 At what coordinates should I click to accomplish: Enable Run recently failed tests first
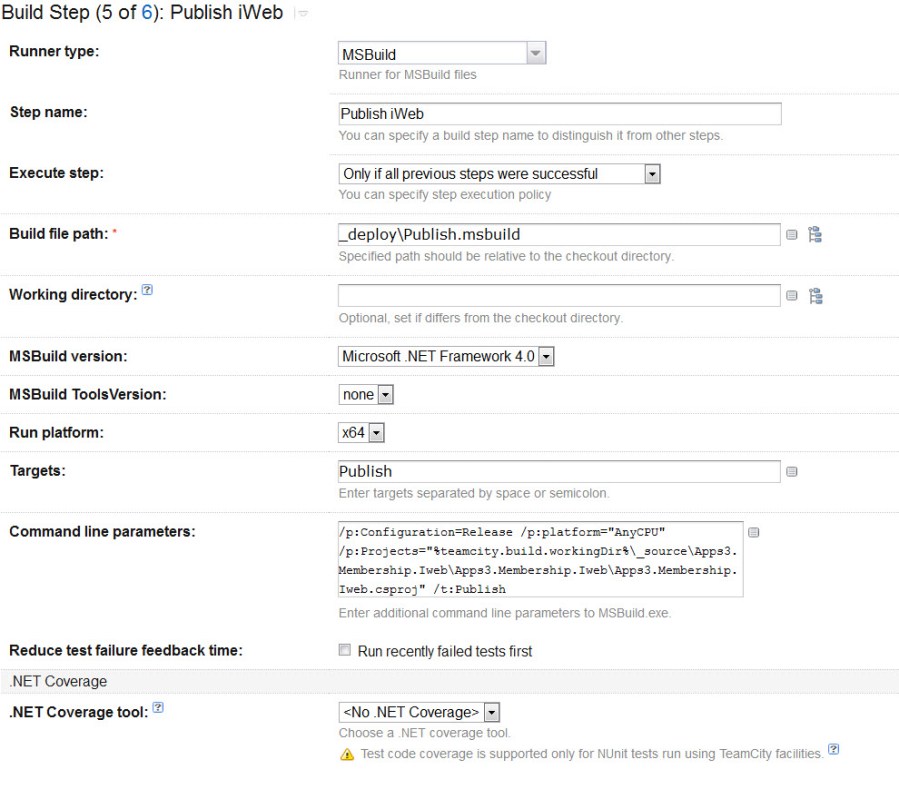(346, 650)
